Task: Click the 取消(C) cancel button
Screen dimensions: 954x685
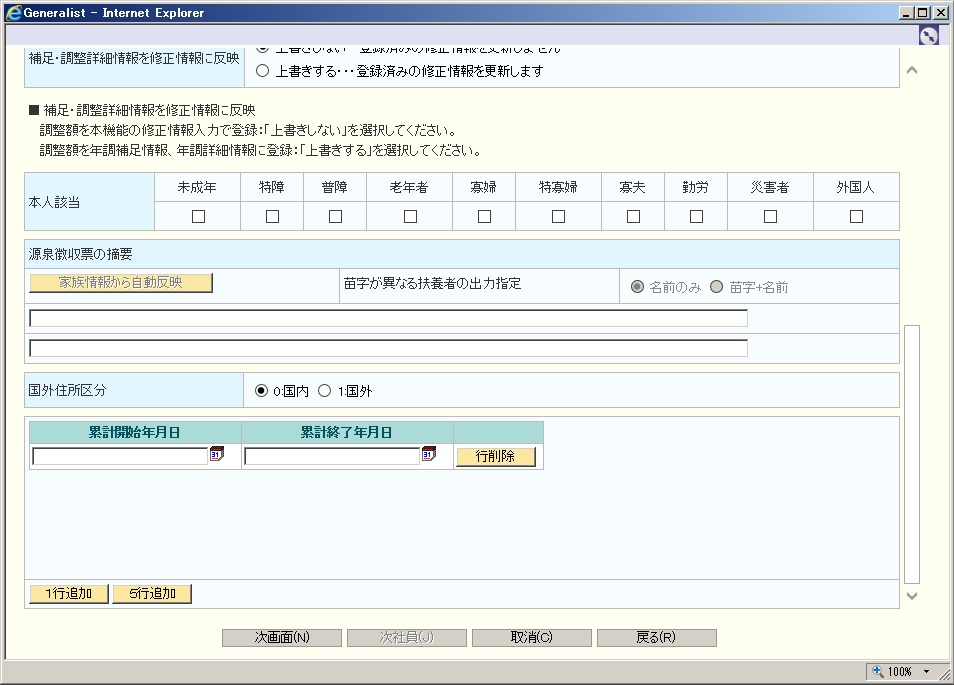Action: pos(531,638)
